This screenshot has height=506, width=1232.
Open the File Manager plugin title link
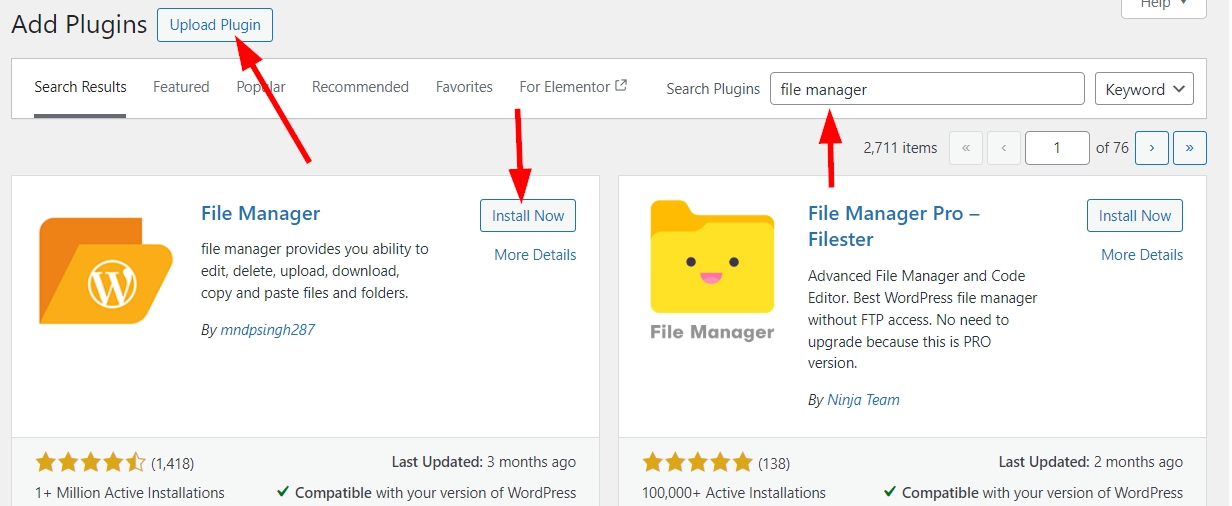(261, 214)
